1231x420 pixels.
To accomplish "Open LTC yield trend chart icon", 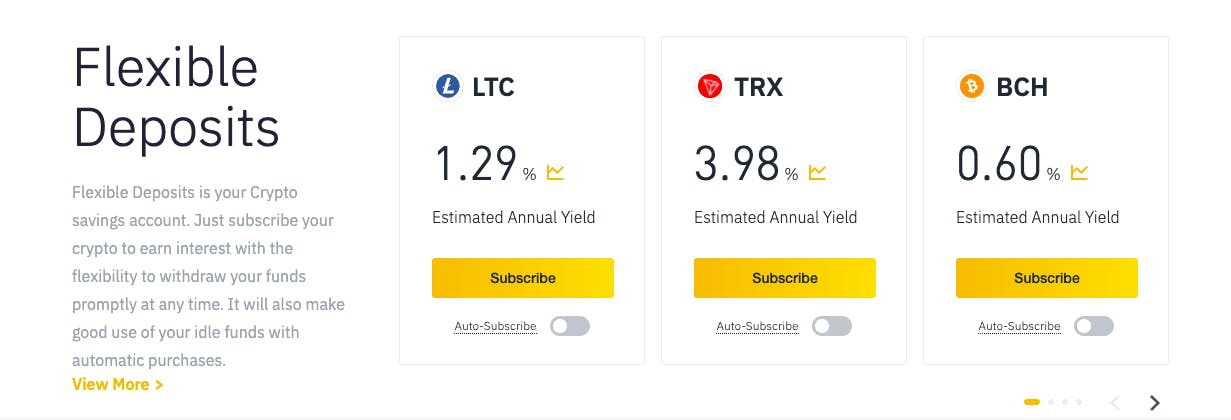I will (556, 173).
